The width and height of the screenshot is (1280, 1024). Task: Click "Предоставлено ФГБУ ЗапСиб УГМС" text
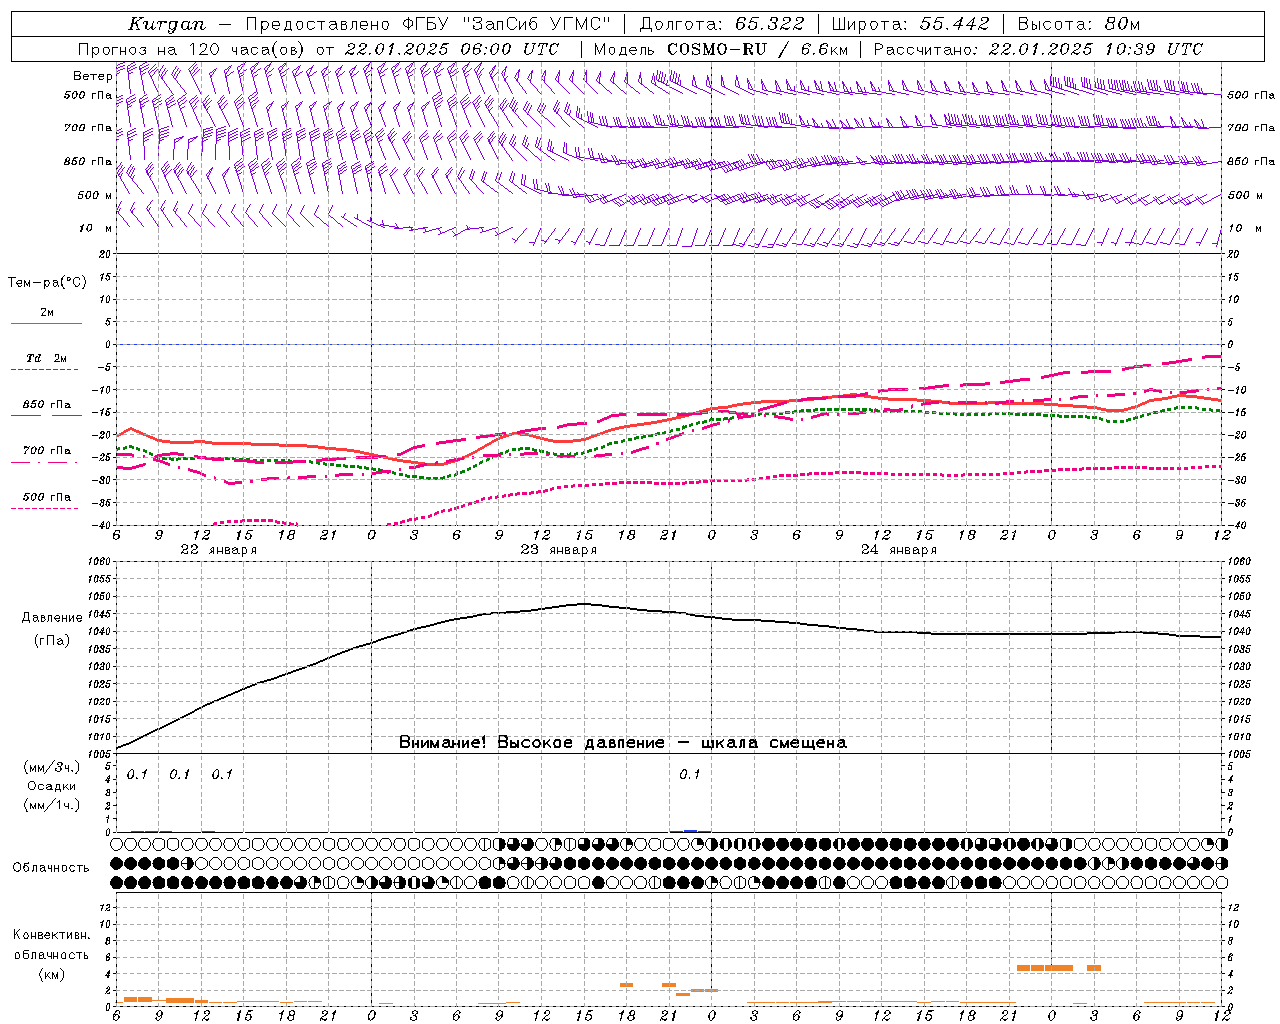(428, 24)
